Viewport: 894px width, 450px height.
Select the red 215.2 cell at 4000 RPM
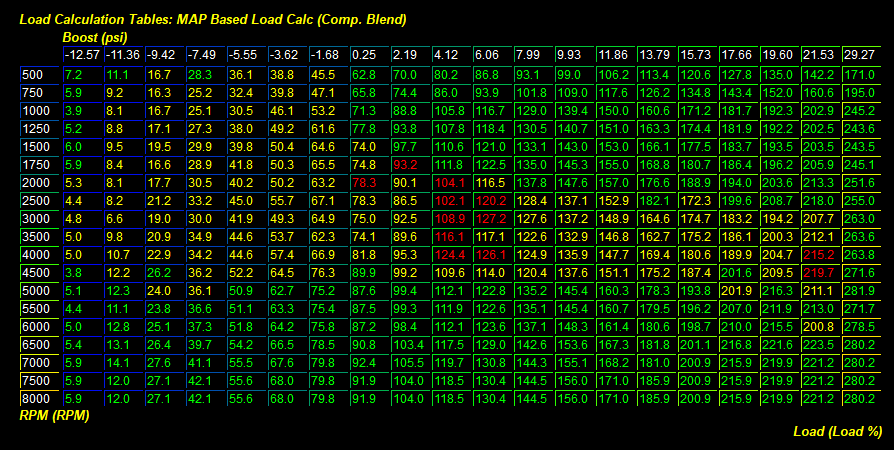coord(818,254)
